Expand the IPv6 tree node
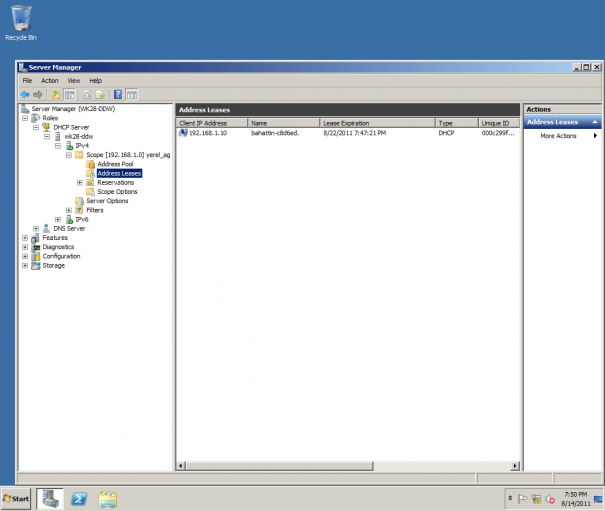Viewport: 605px width, 511px height. pos(58,220)
